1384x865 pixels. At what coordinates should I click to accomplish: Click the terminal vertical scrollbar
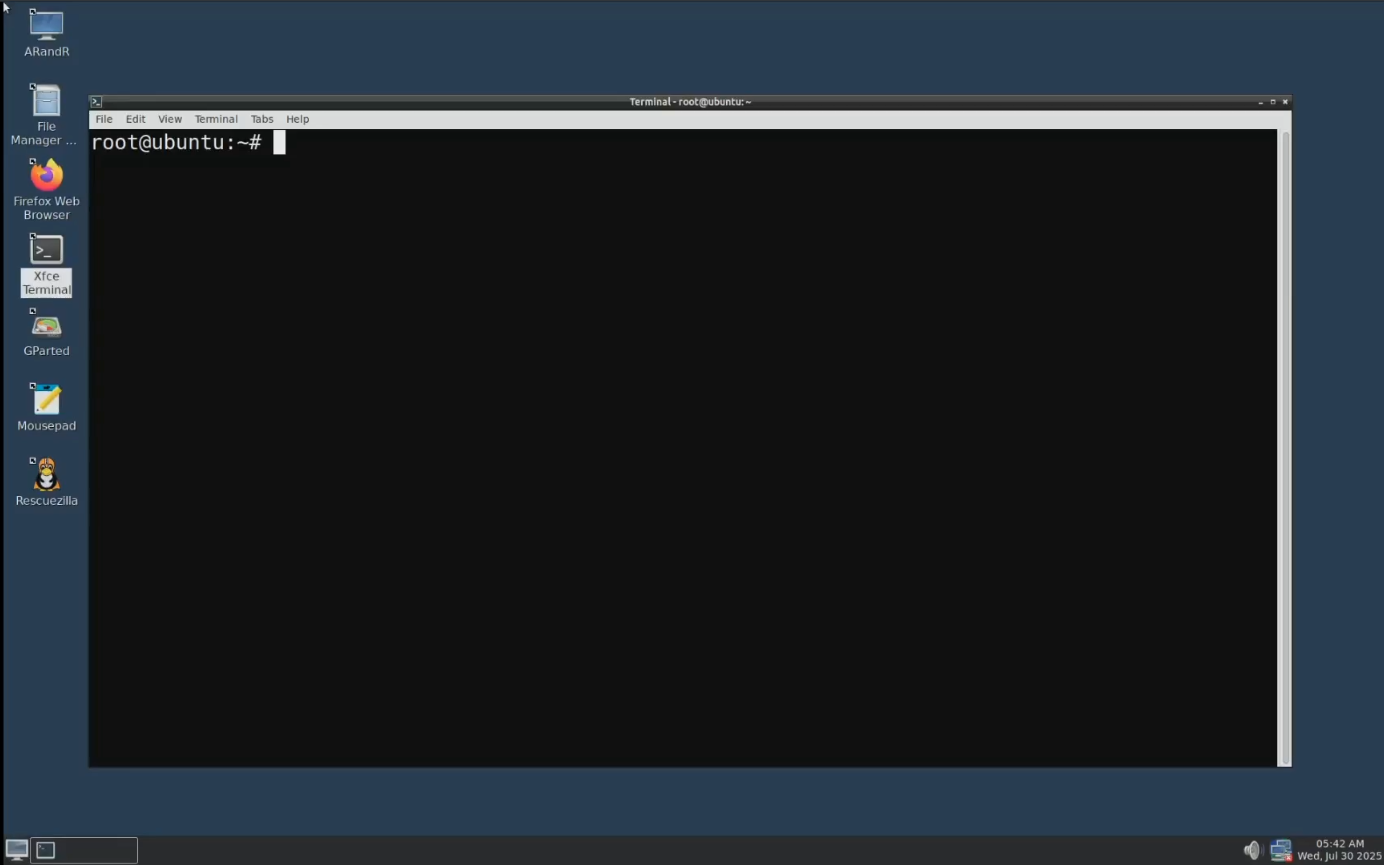point(1286,448)
